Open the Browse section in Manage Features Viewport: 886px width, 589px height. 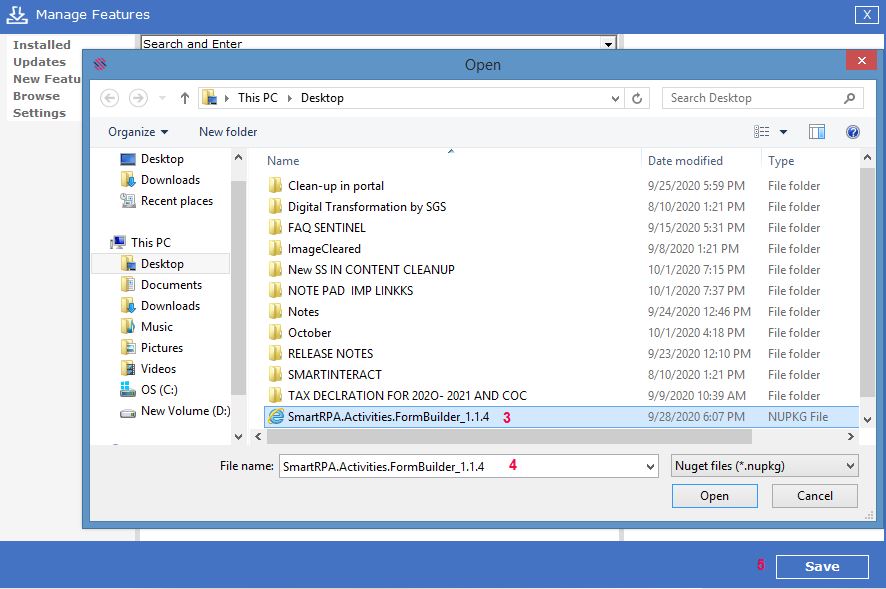click(36, 96)
